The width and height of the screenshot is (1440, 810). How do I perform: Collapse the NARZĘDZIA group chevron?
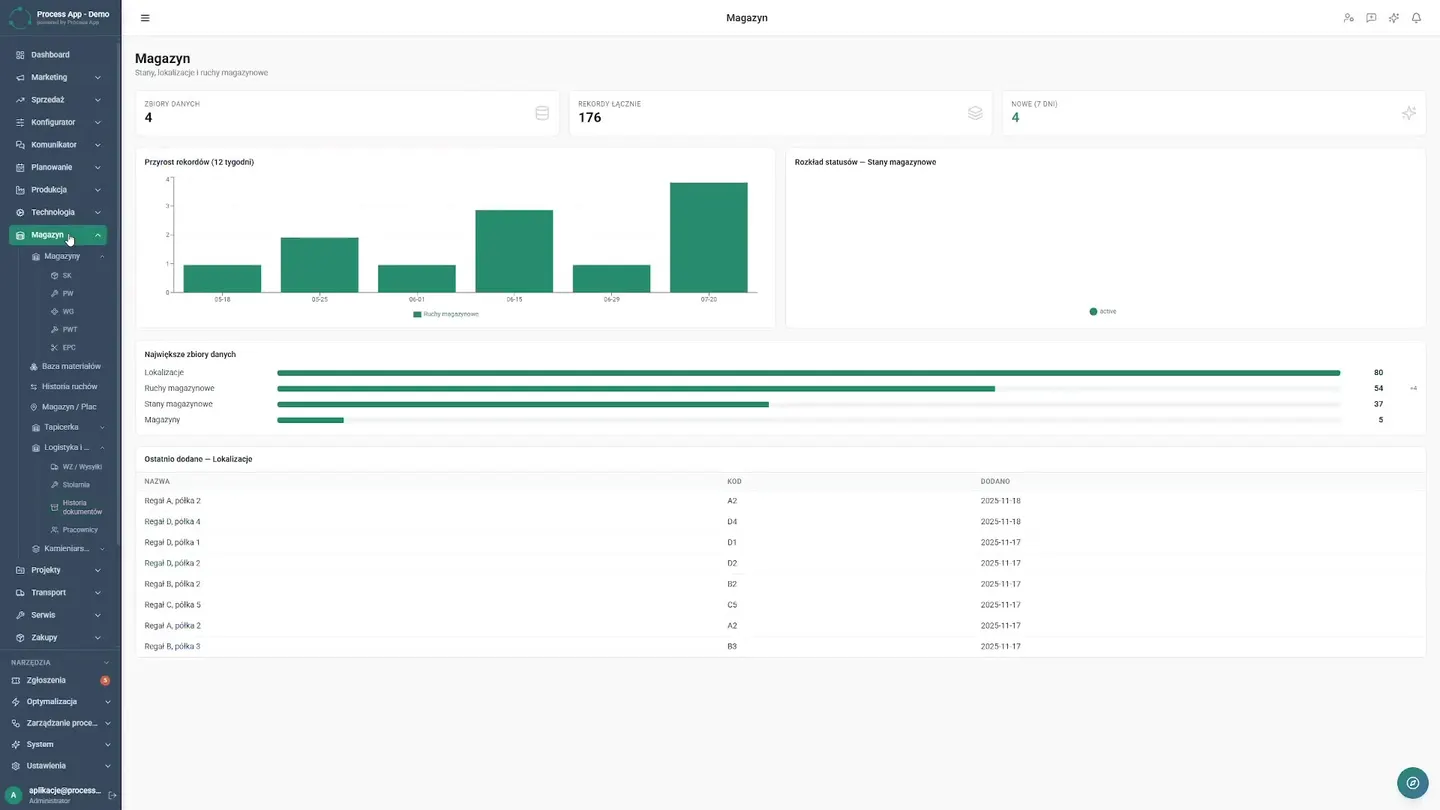[x=107, y=662]
